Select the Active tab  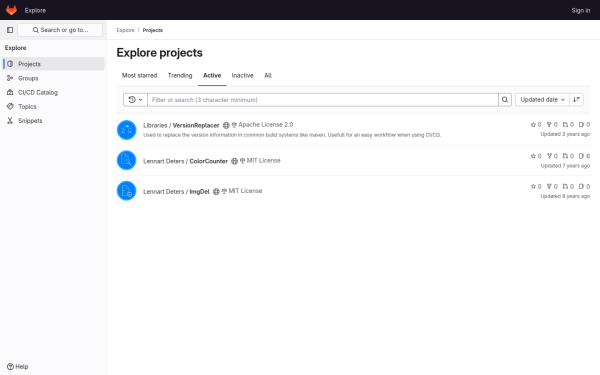[212, 75]
